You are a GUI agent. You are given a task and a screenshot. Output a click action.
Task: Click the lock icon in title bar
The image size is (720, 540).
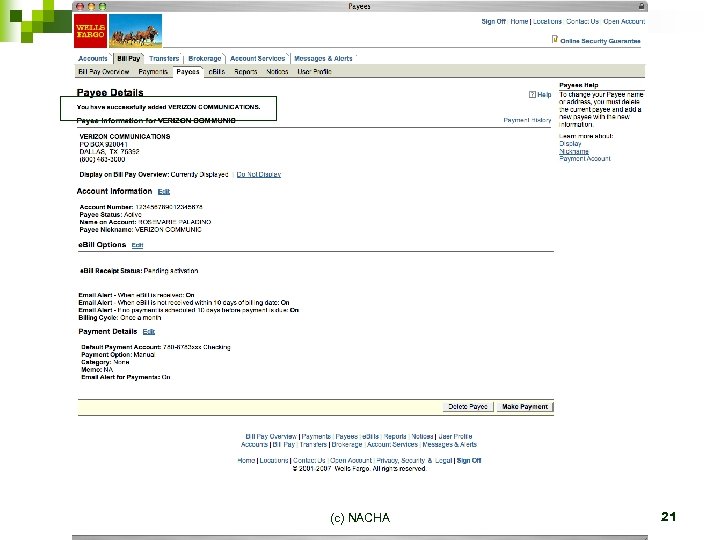click(641, 6)
